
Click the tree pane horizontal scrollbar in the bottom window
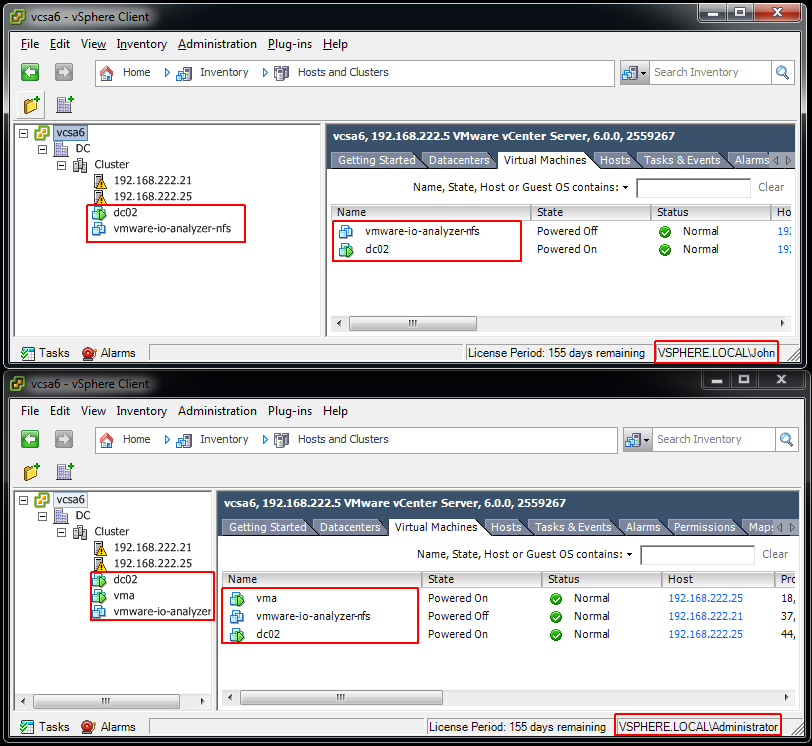tap(106, 701)
